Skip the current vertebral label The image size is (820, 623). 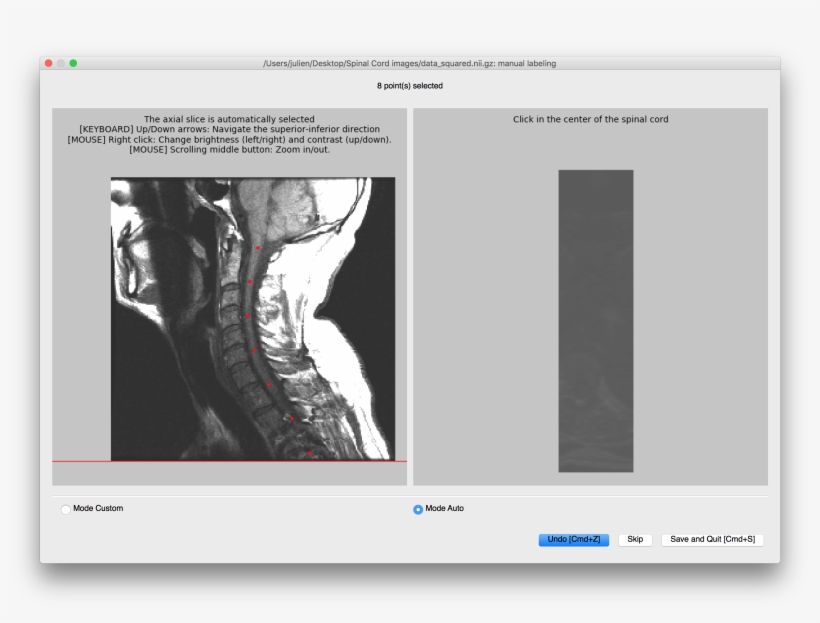tap(635, 539)
